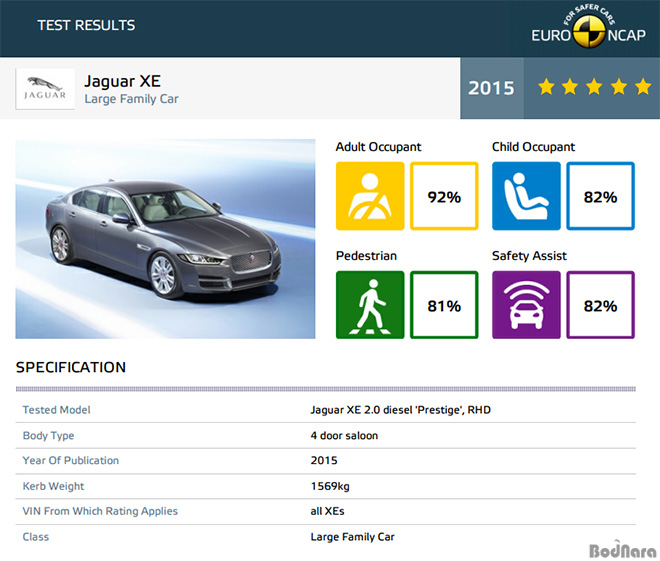Click the Euro NCAP logo
The height and width of the screenshot is (561, 660).
point(588,29)
